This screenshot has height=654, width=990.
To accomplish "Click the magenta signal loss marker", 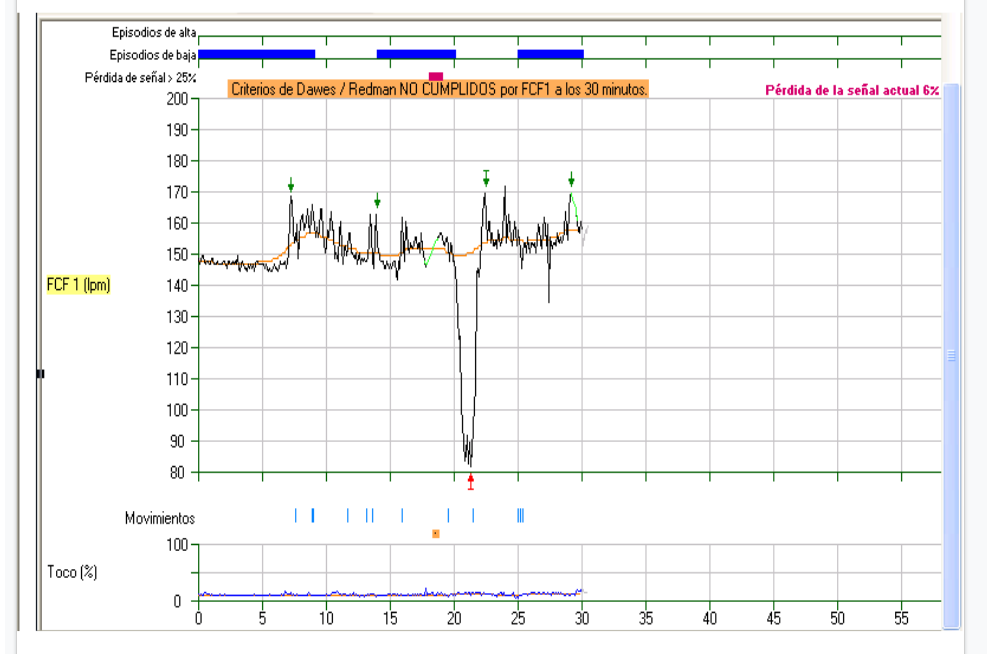I will click(435, 76).
